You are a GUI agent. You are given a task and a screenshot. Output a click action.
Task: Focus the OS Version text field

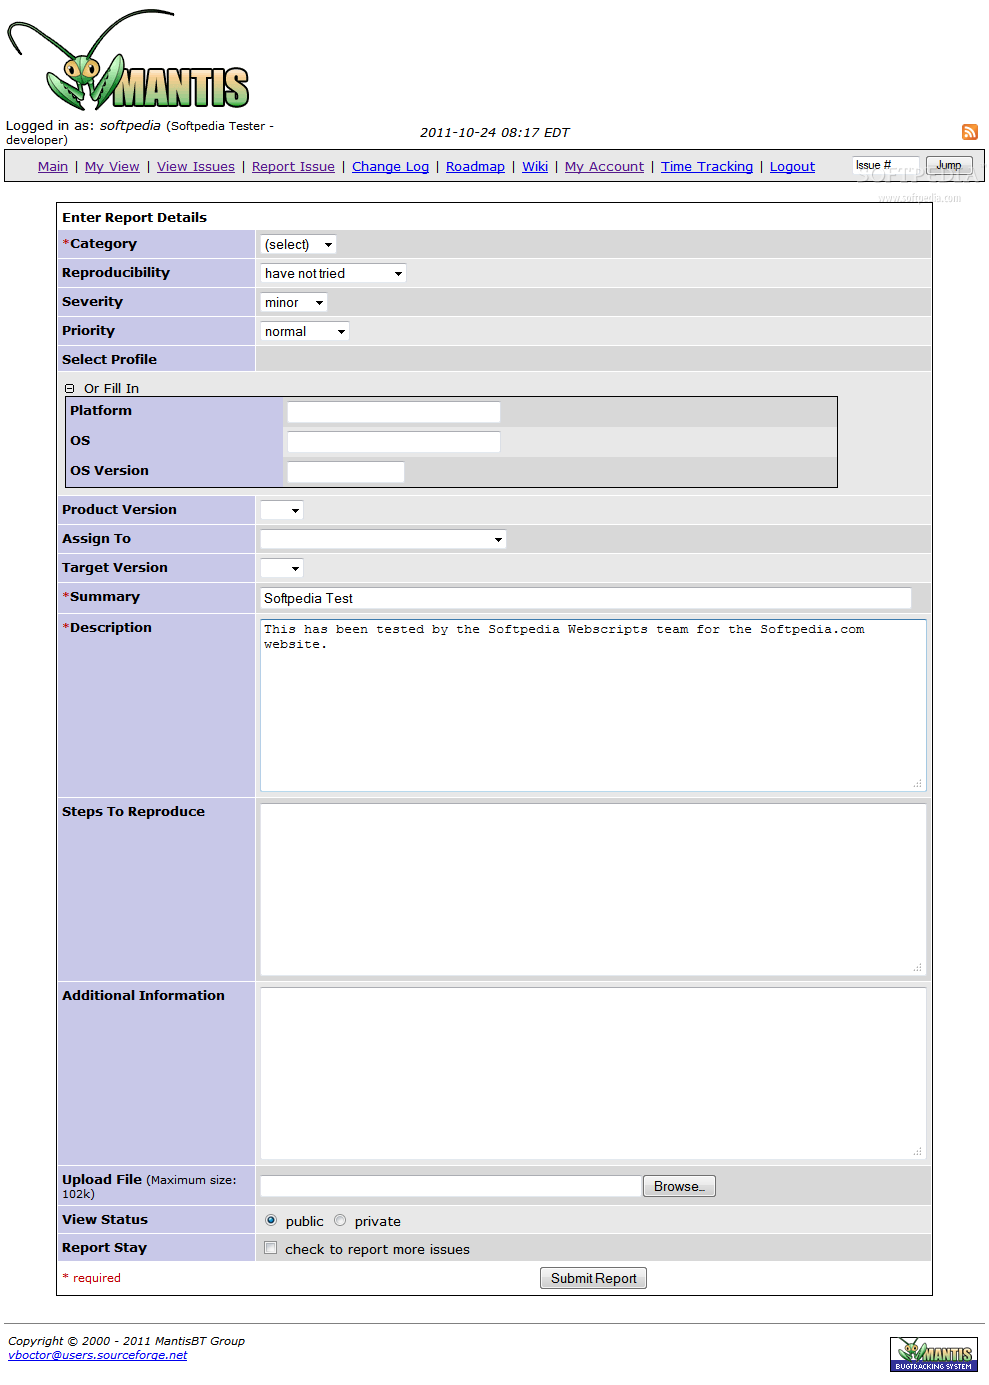(346, 472)
